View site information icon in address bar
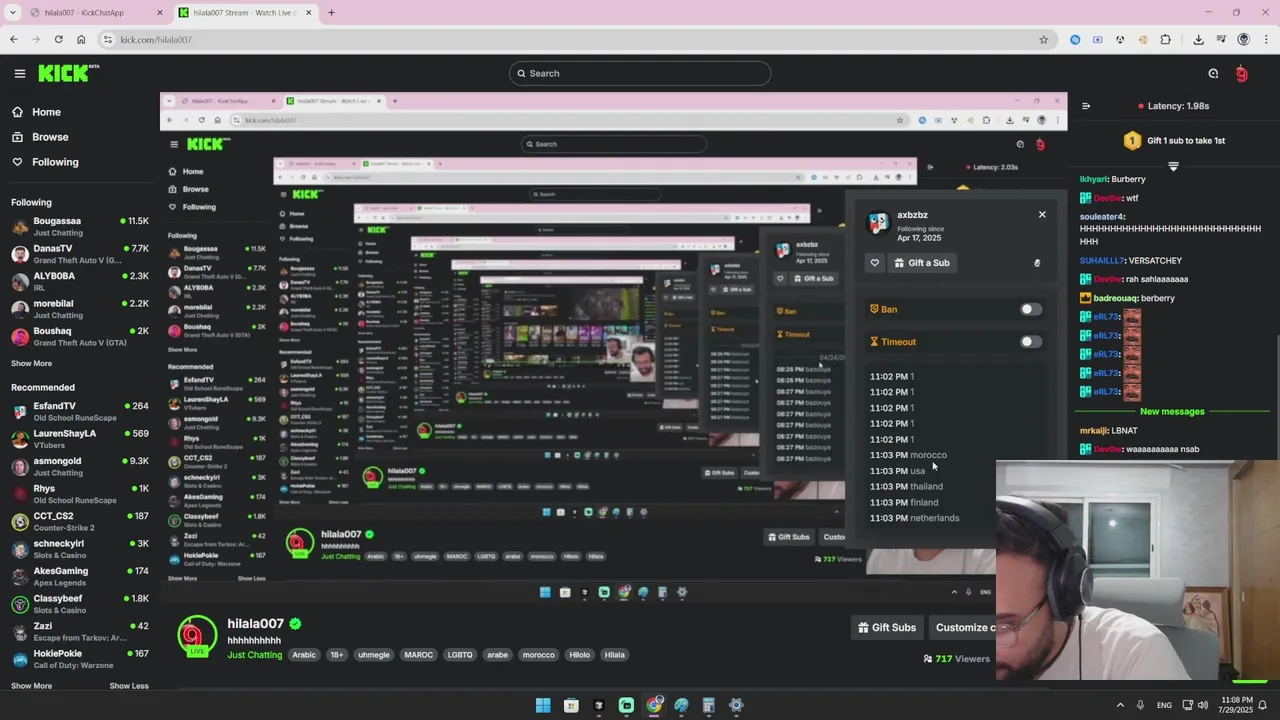This screenshot has width=1280, height=720. pos(108,40)
